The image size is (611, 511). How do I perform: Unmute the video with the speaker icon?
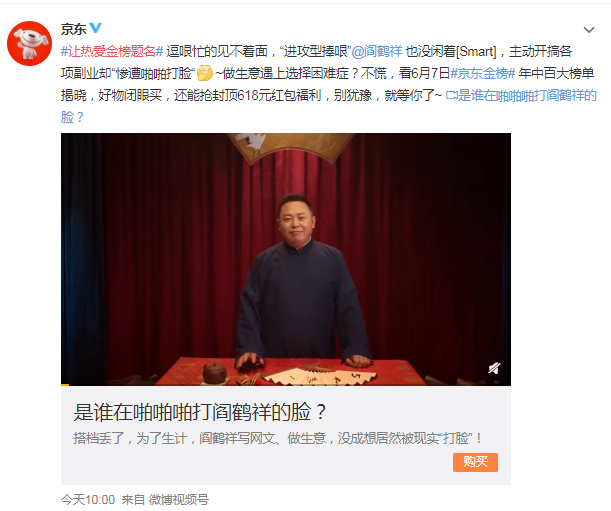pos(494,368)
